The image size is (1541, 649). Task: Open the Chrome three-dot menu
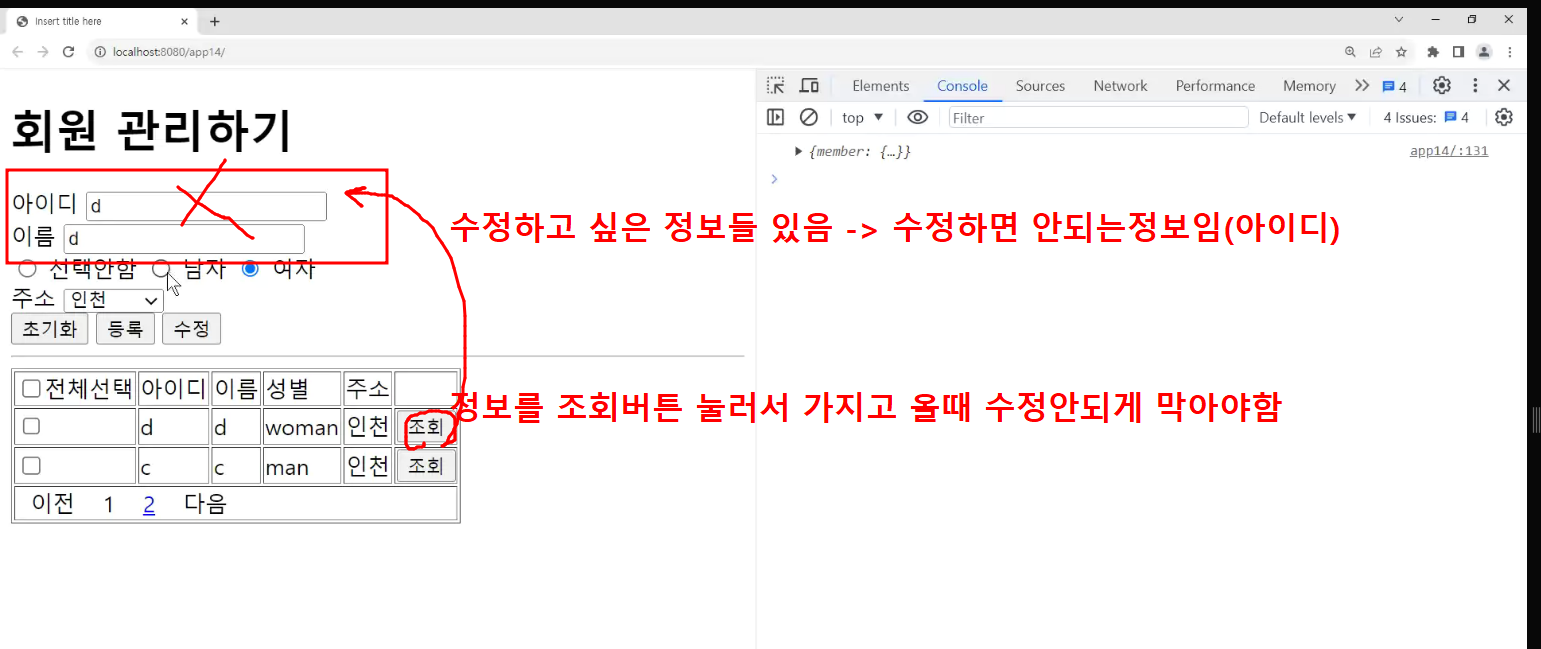coord(1509,52)
